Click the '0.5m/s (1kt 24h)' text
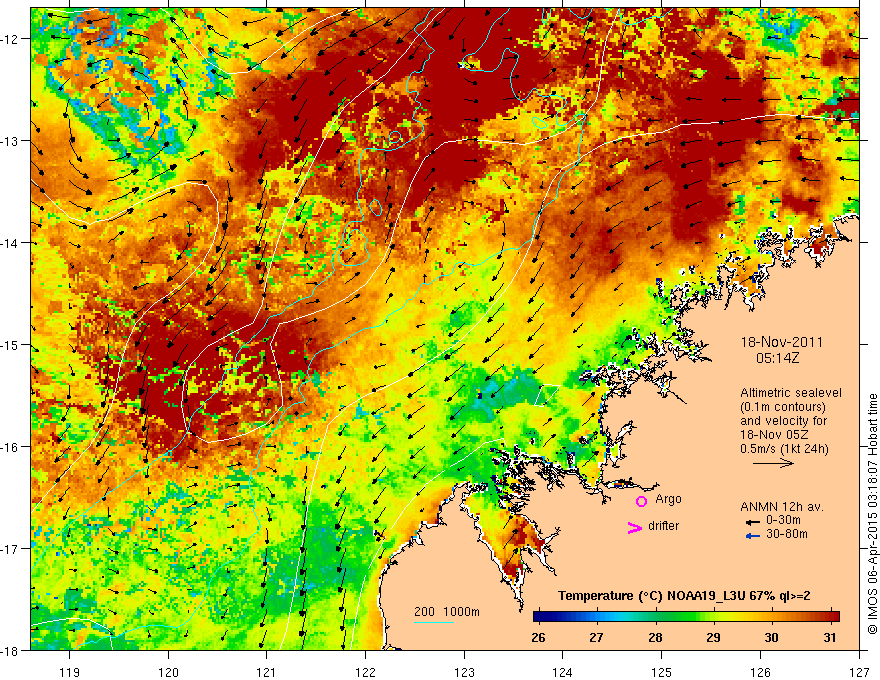880x680 pixels. coord(784,449)
